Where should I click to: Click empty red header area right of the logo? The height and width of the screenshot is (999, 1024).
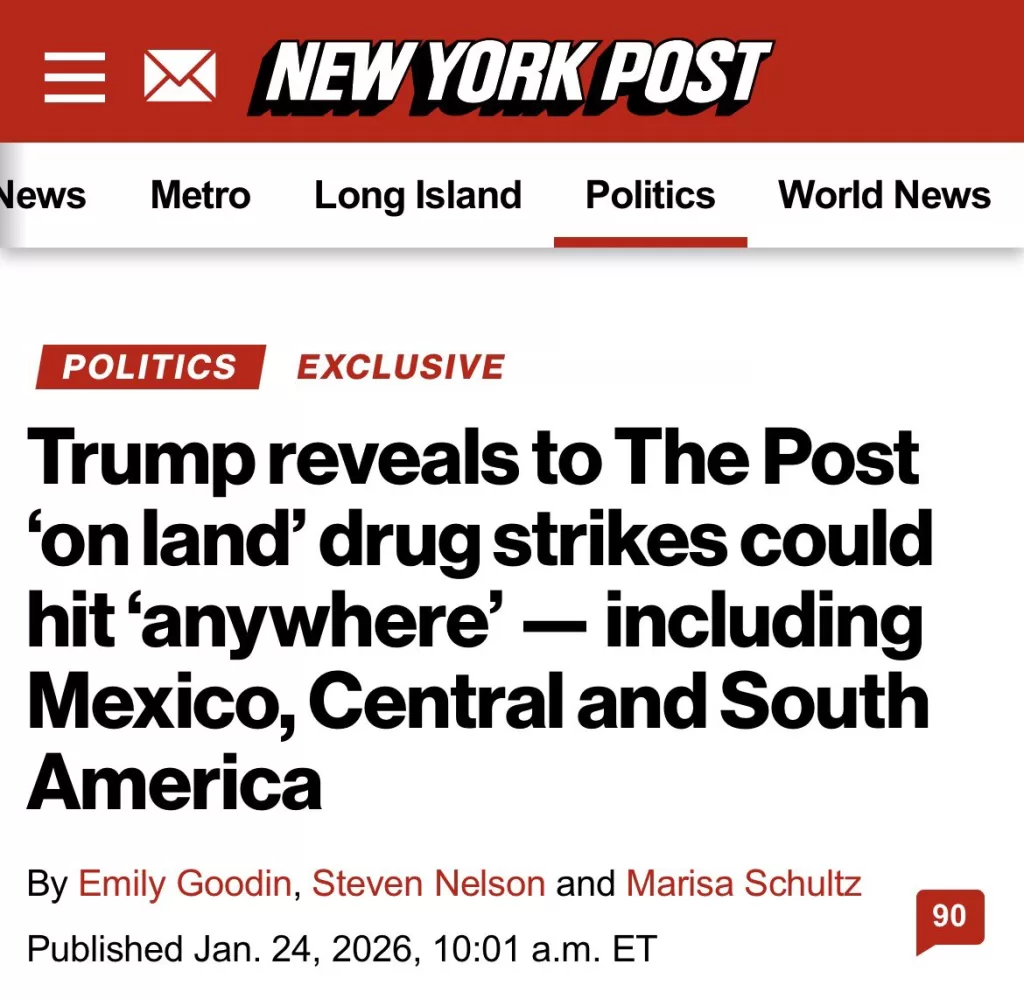[x=900, y=76]
